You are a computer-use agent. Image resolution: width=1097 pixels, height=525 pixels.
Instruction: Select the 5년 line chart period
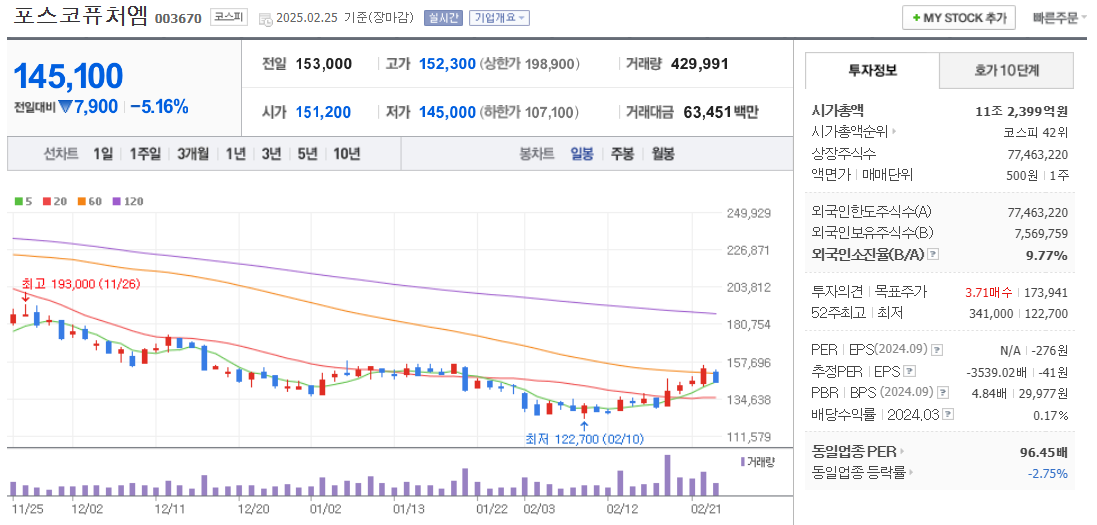tap(307, 154)
